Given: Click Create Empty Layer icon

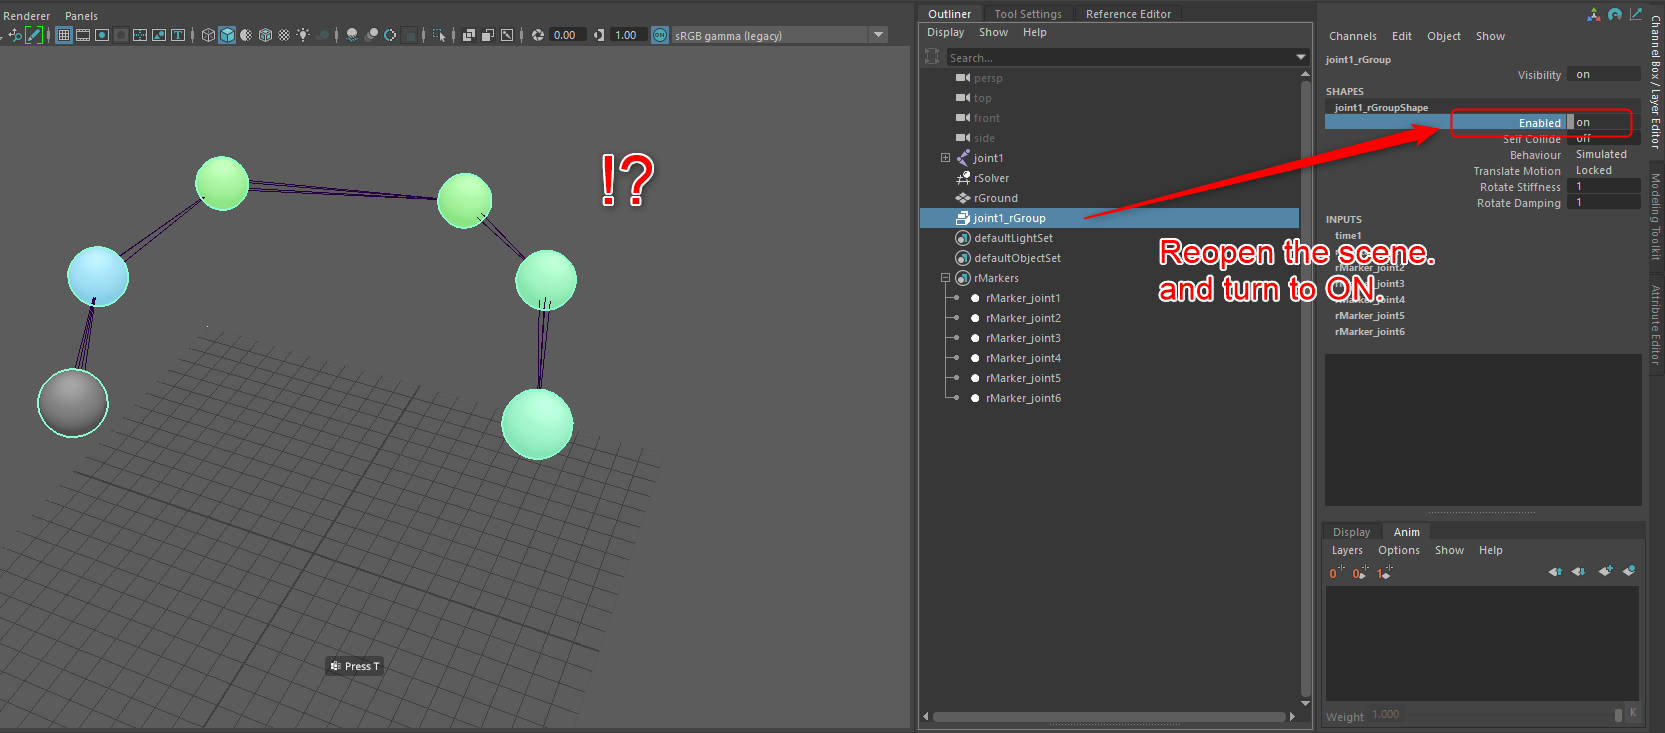Looking at the screenshot, I should 1605,572.
